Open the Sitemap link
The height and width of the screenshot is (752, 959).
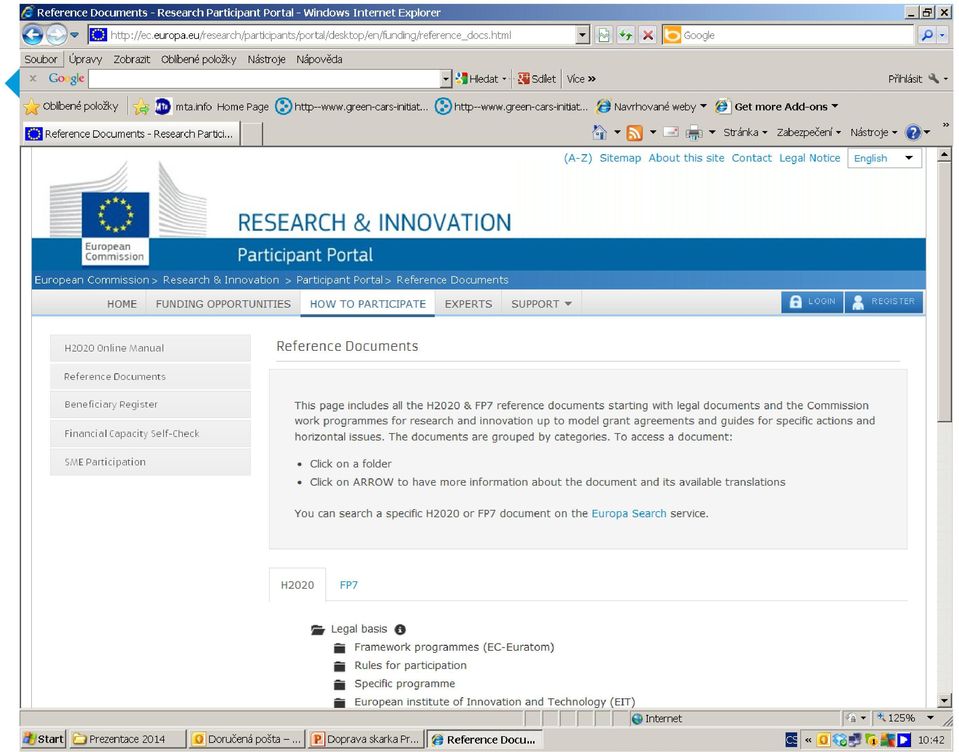click(620, 158)
